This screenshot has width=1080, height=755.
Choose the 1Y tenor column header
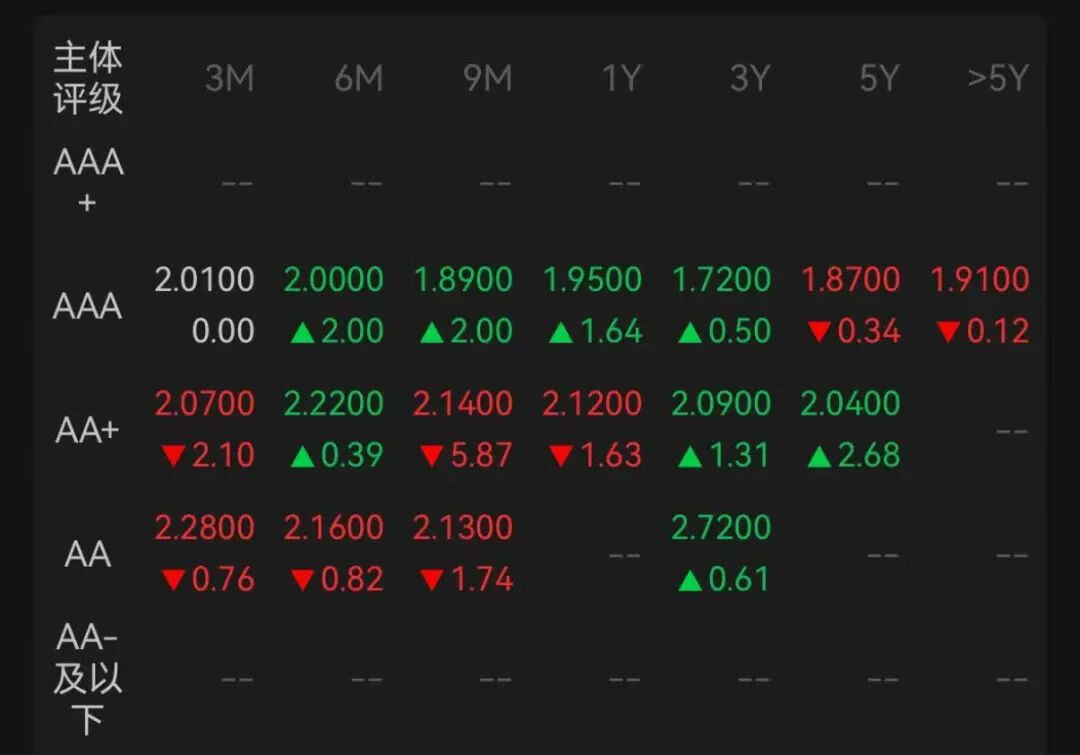620,79
